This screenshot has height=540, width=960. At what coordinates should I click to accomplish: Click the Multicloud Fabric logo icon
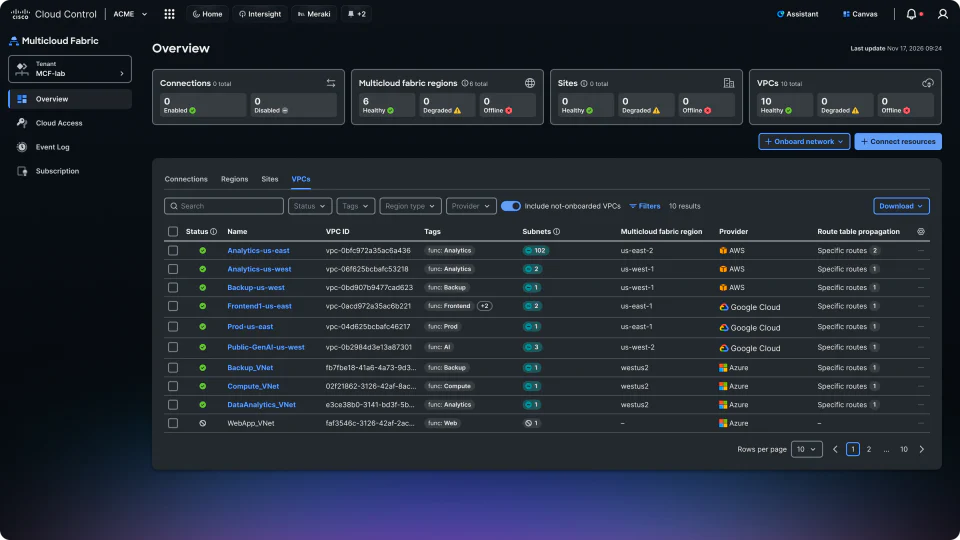click(x=13, y=41)
